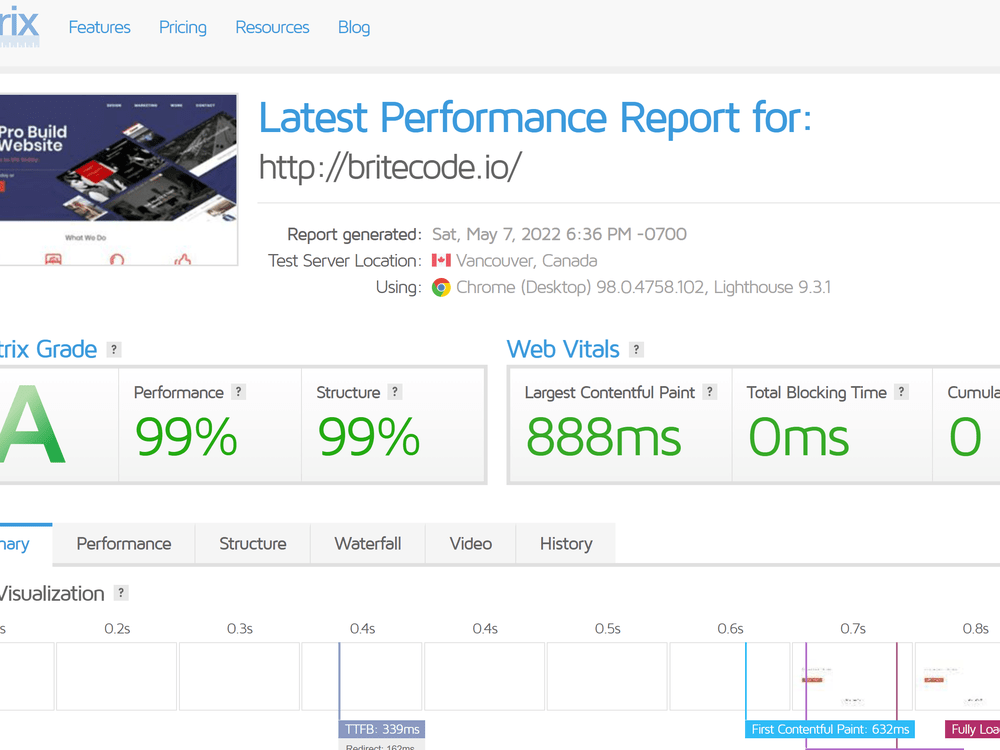The width and height of the screenshot is (1000, 750).
Task: Click the Fully Loaded timeline marker
Action: [973, 729]
